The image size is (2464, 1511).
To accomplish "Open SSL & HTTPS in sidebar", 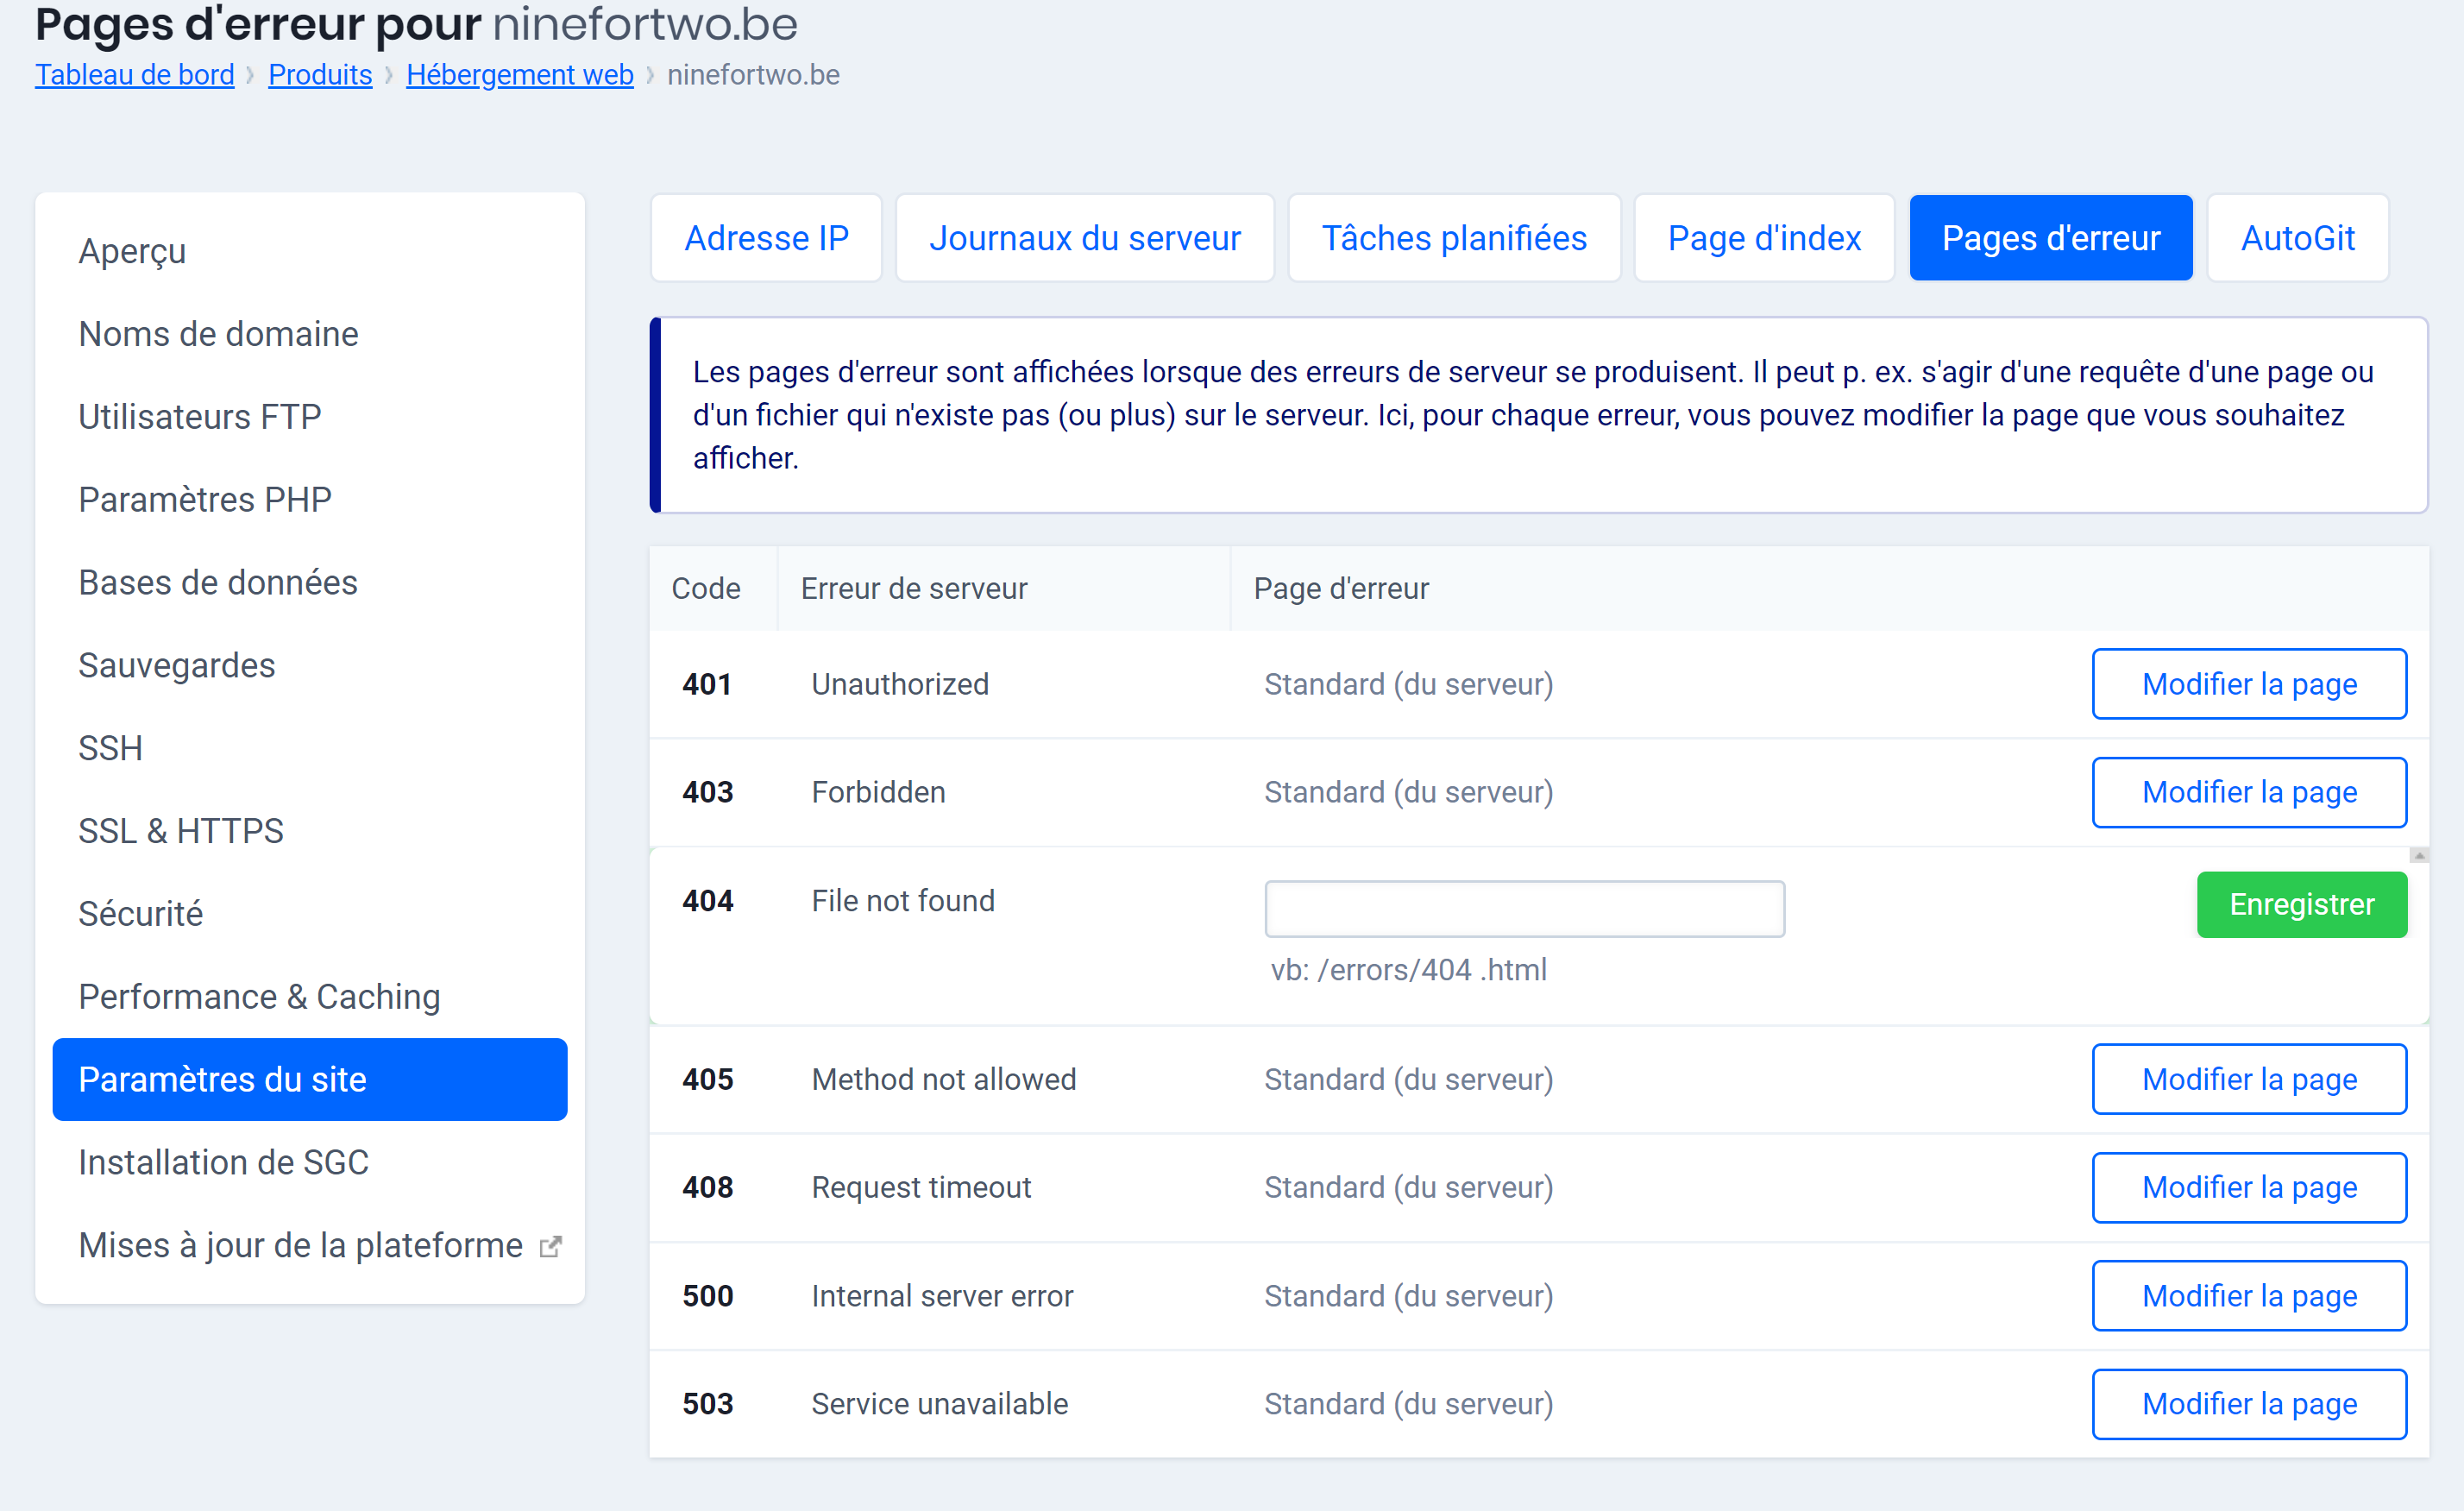I will tap(181, 831).
